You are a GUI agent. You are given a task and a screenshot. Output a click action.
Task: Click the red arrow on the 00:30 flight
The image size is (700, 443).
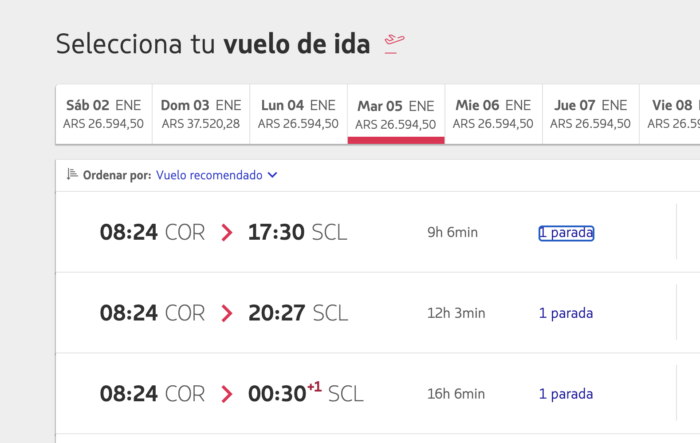click(x=227, y=394)
